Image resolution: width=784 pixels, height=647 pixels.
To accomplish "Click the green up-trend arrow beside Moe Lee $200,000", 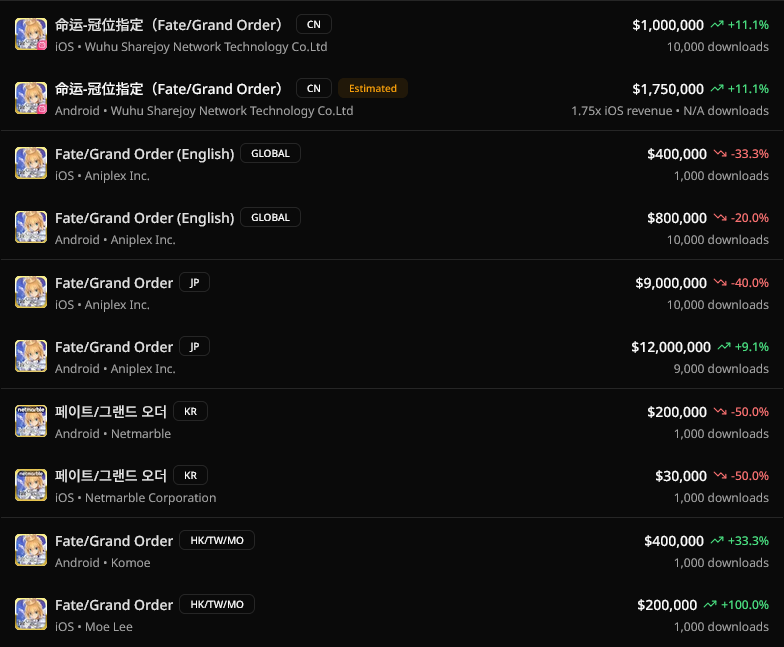I will 710,604.
